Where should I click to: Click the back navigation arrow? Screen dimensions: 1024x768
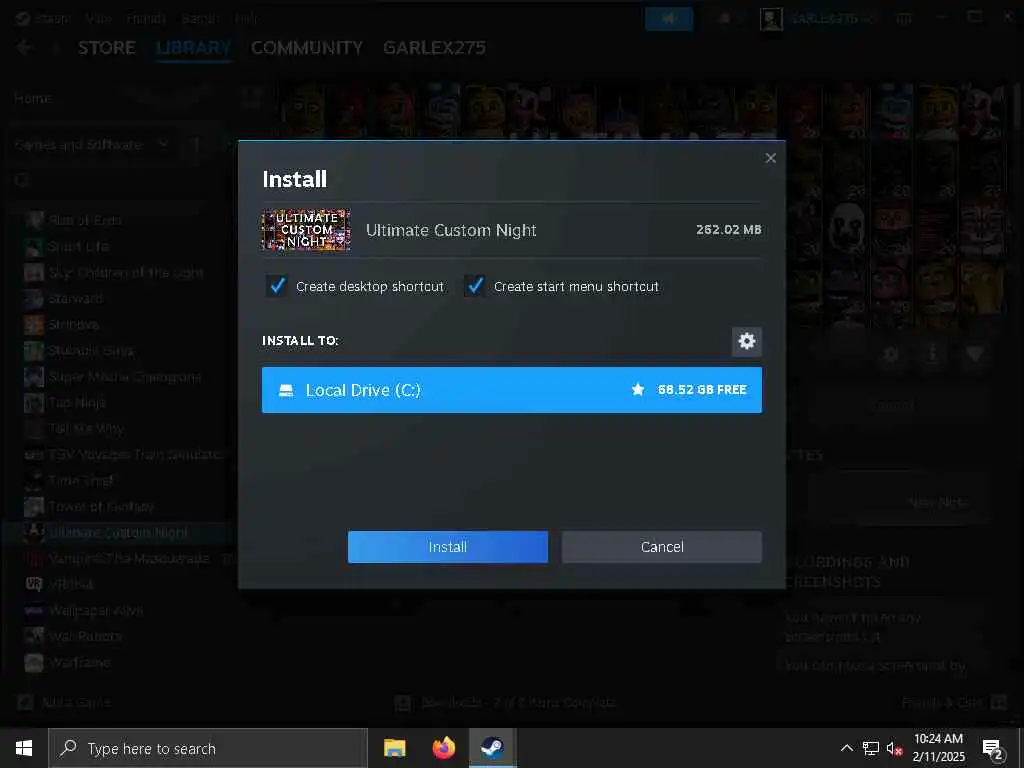point(24,48)
